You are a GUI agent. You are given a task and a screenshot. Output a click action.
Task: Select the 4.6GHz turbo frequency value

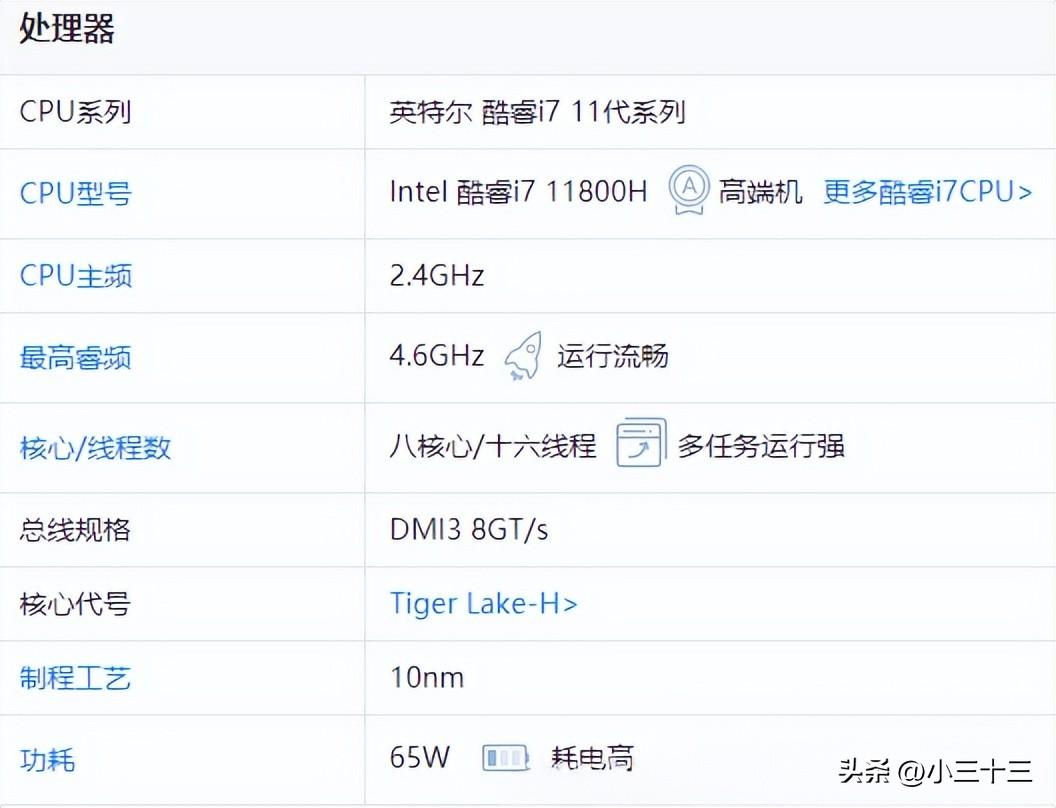(x=437, y=356)
